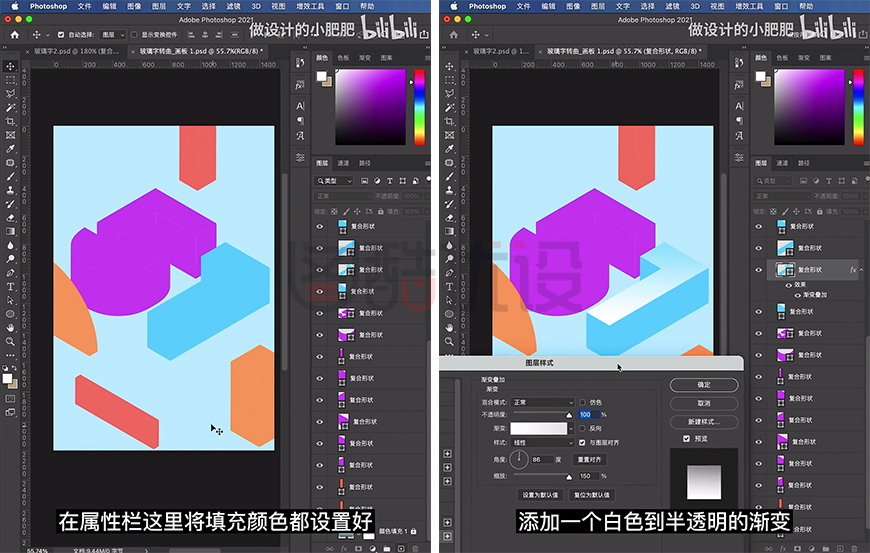Enable 显示变换控件 checkbox in left options bar
The height and width of the screenshot is (553, 870).
coord(134,34)
